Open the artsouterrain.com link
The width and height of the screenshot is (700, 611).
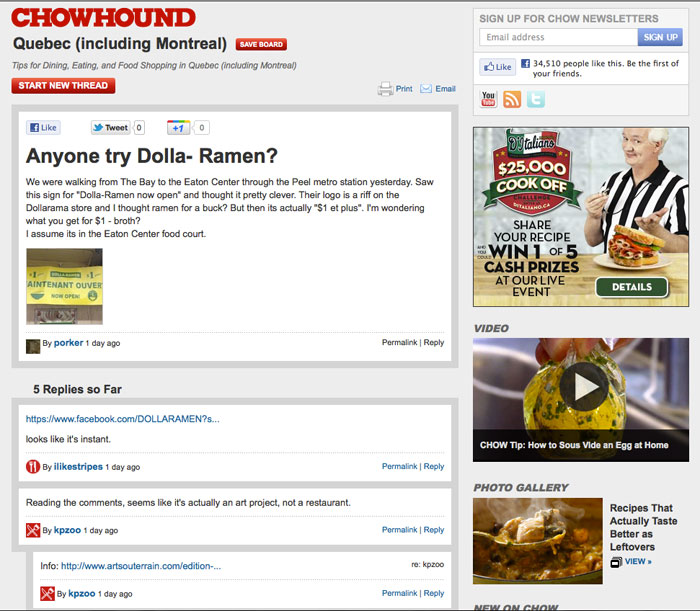point(141,566)
